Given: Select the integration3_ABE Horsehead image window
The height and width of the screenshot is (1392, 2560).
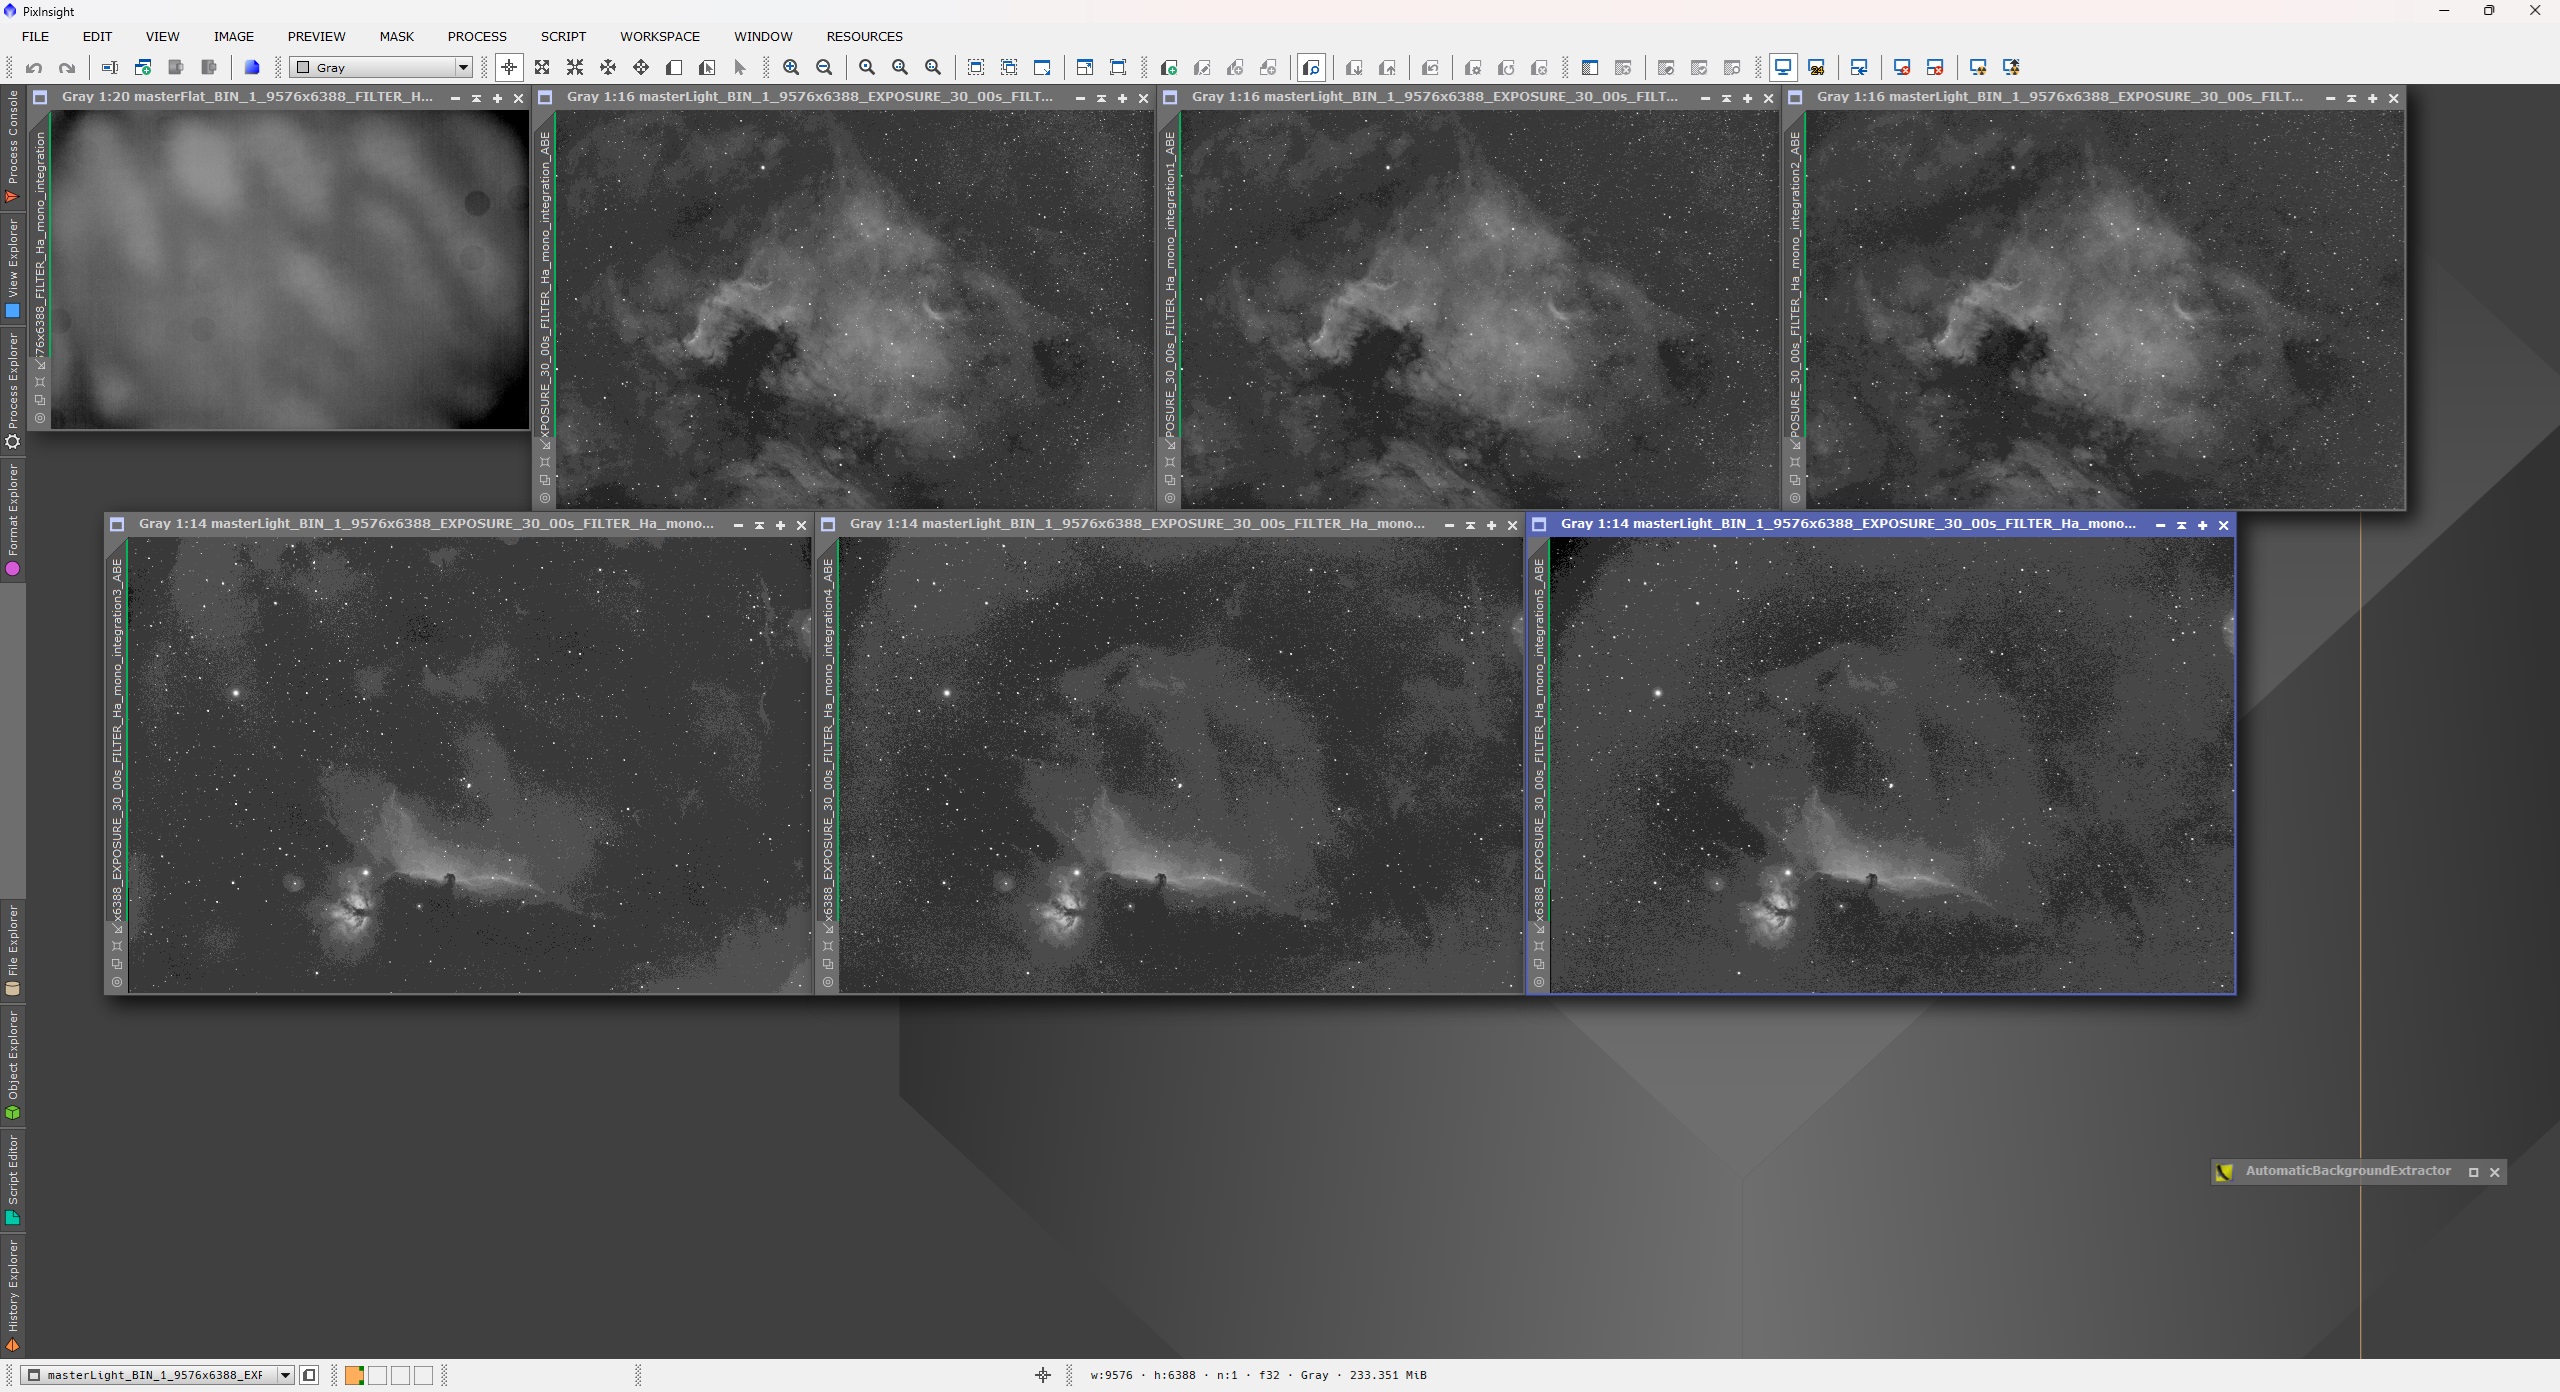Looking at the screenshot, I should pos(470,765).
